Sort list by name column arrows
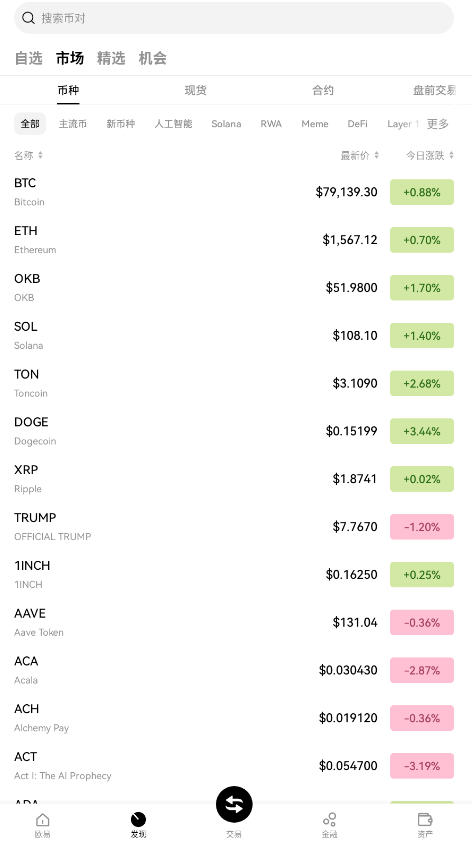The image size is (472, 842). (40, 155)
